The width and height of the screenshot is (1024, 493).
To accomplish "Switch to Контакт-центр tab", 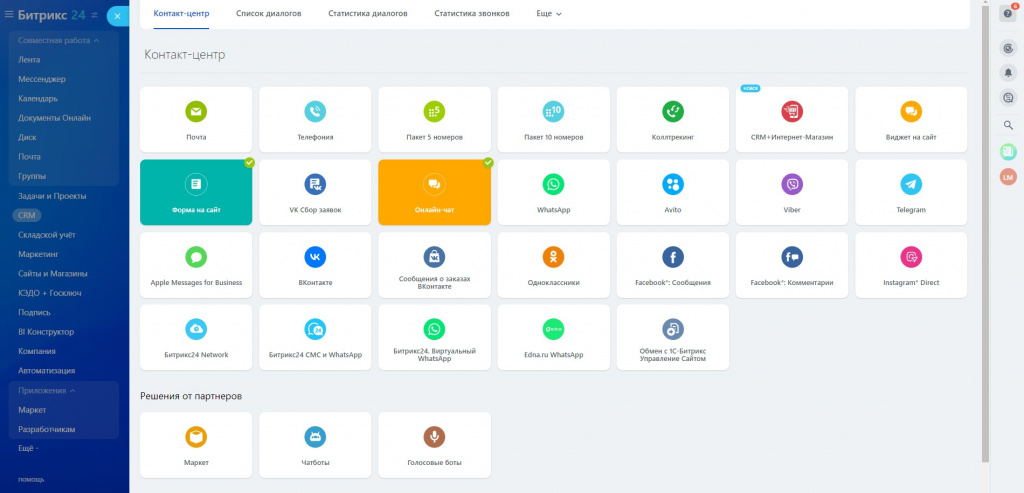I will pyautogui.click(x=181, y=13).
